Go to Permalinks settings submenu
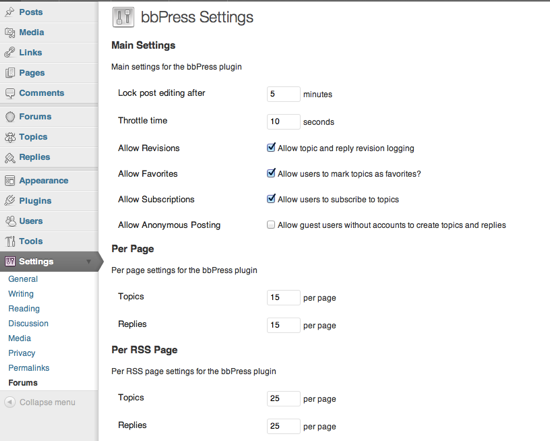Screen dimensions: 550x441 tap(29, 368)
